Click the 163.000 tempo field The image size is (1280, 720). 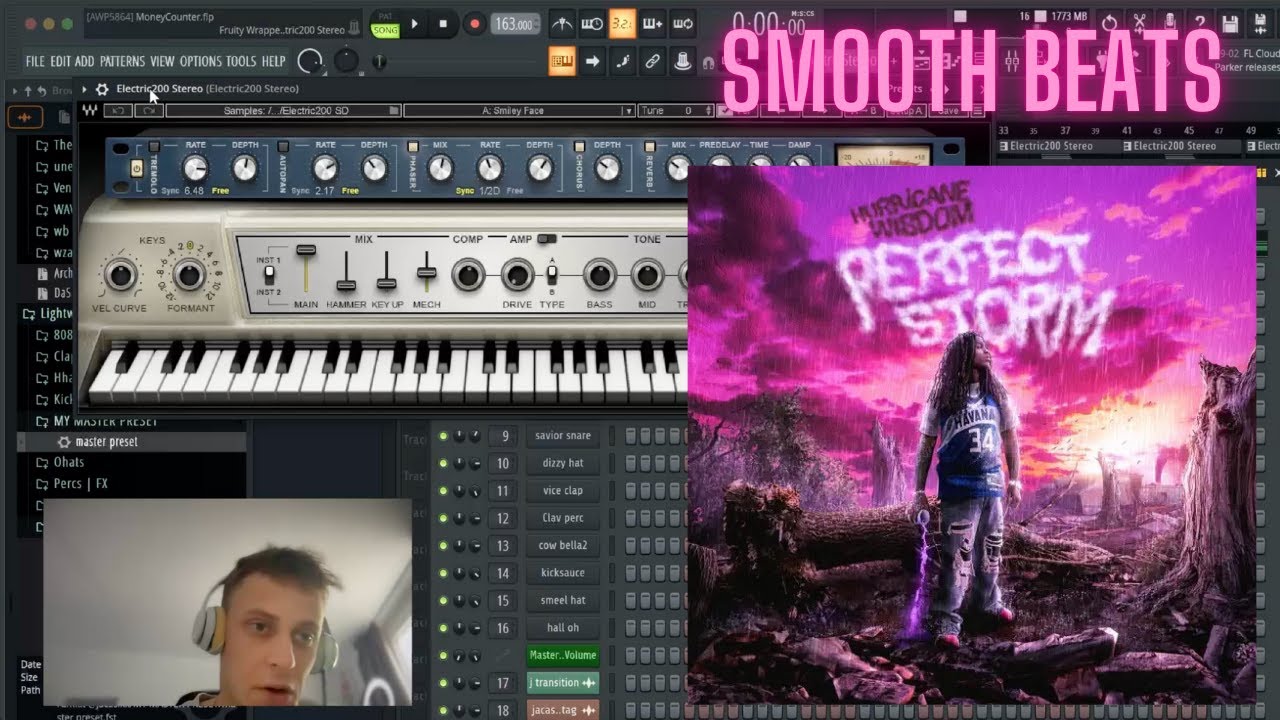[x=514, y=24]
